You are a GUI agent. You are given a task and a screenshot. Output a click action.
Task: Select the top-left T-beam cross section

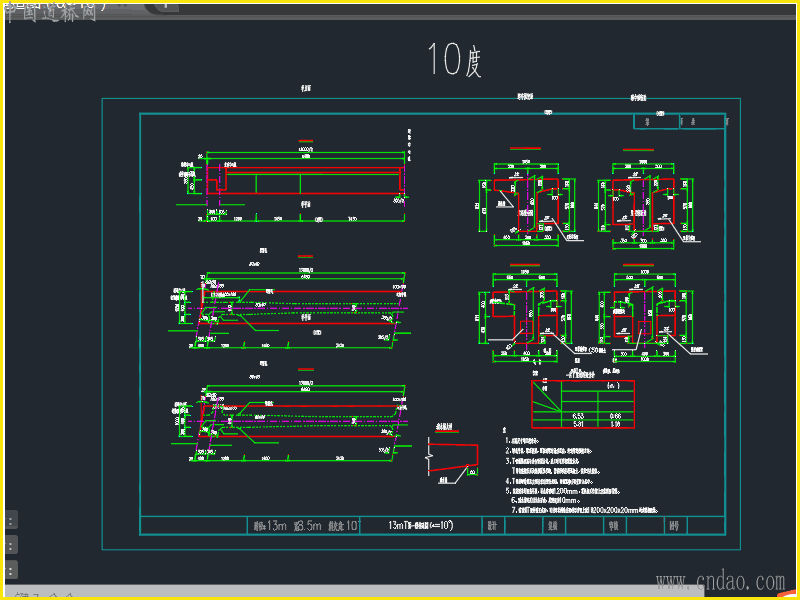tap(524, 204)
